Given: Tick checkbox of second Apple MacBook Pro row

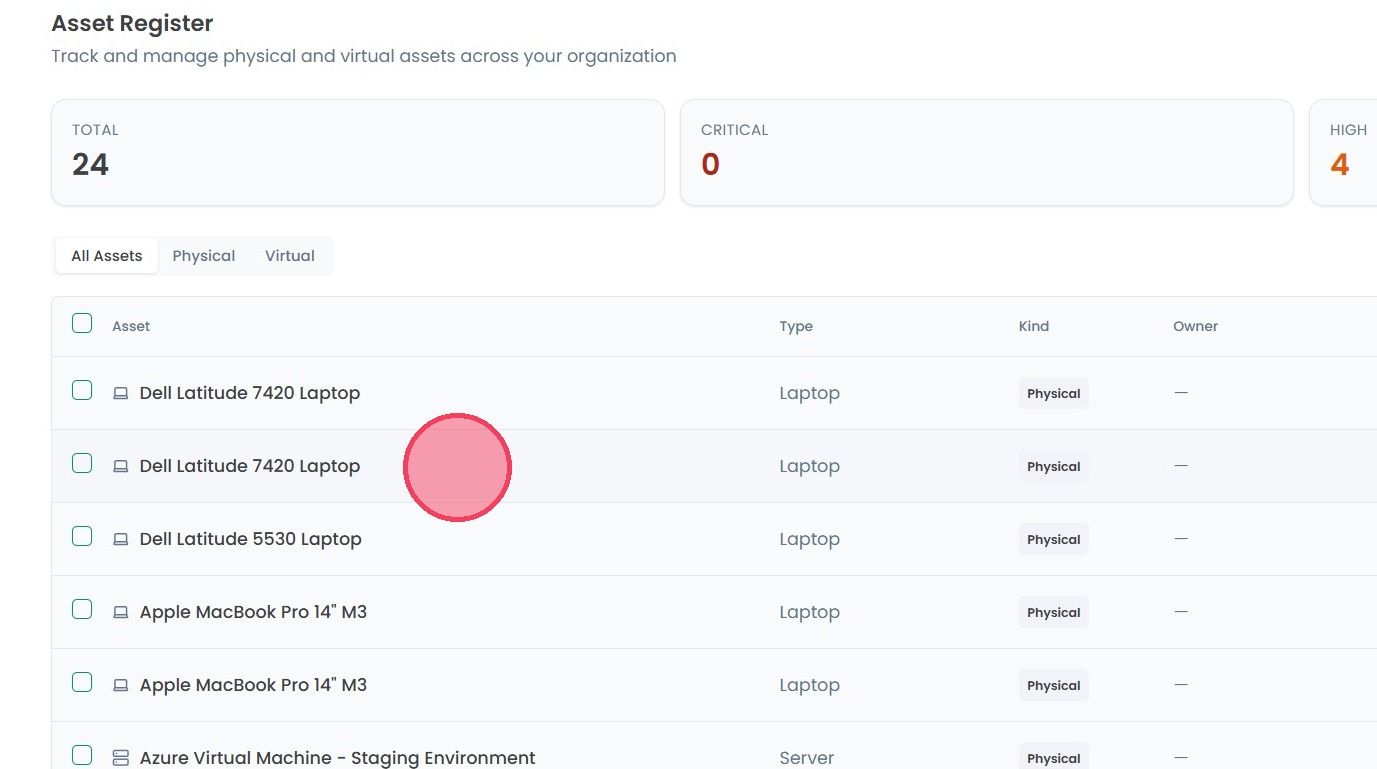Looking at the screenshot, I should 82,682.
